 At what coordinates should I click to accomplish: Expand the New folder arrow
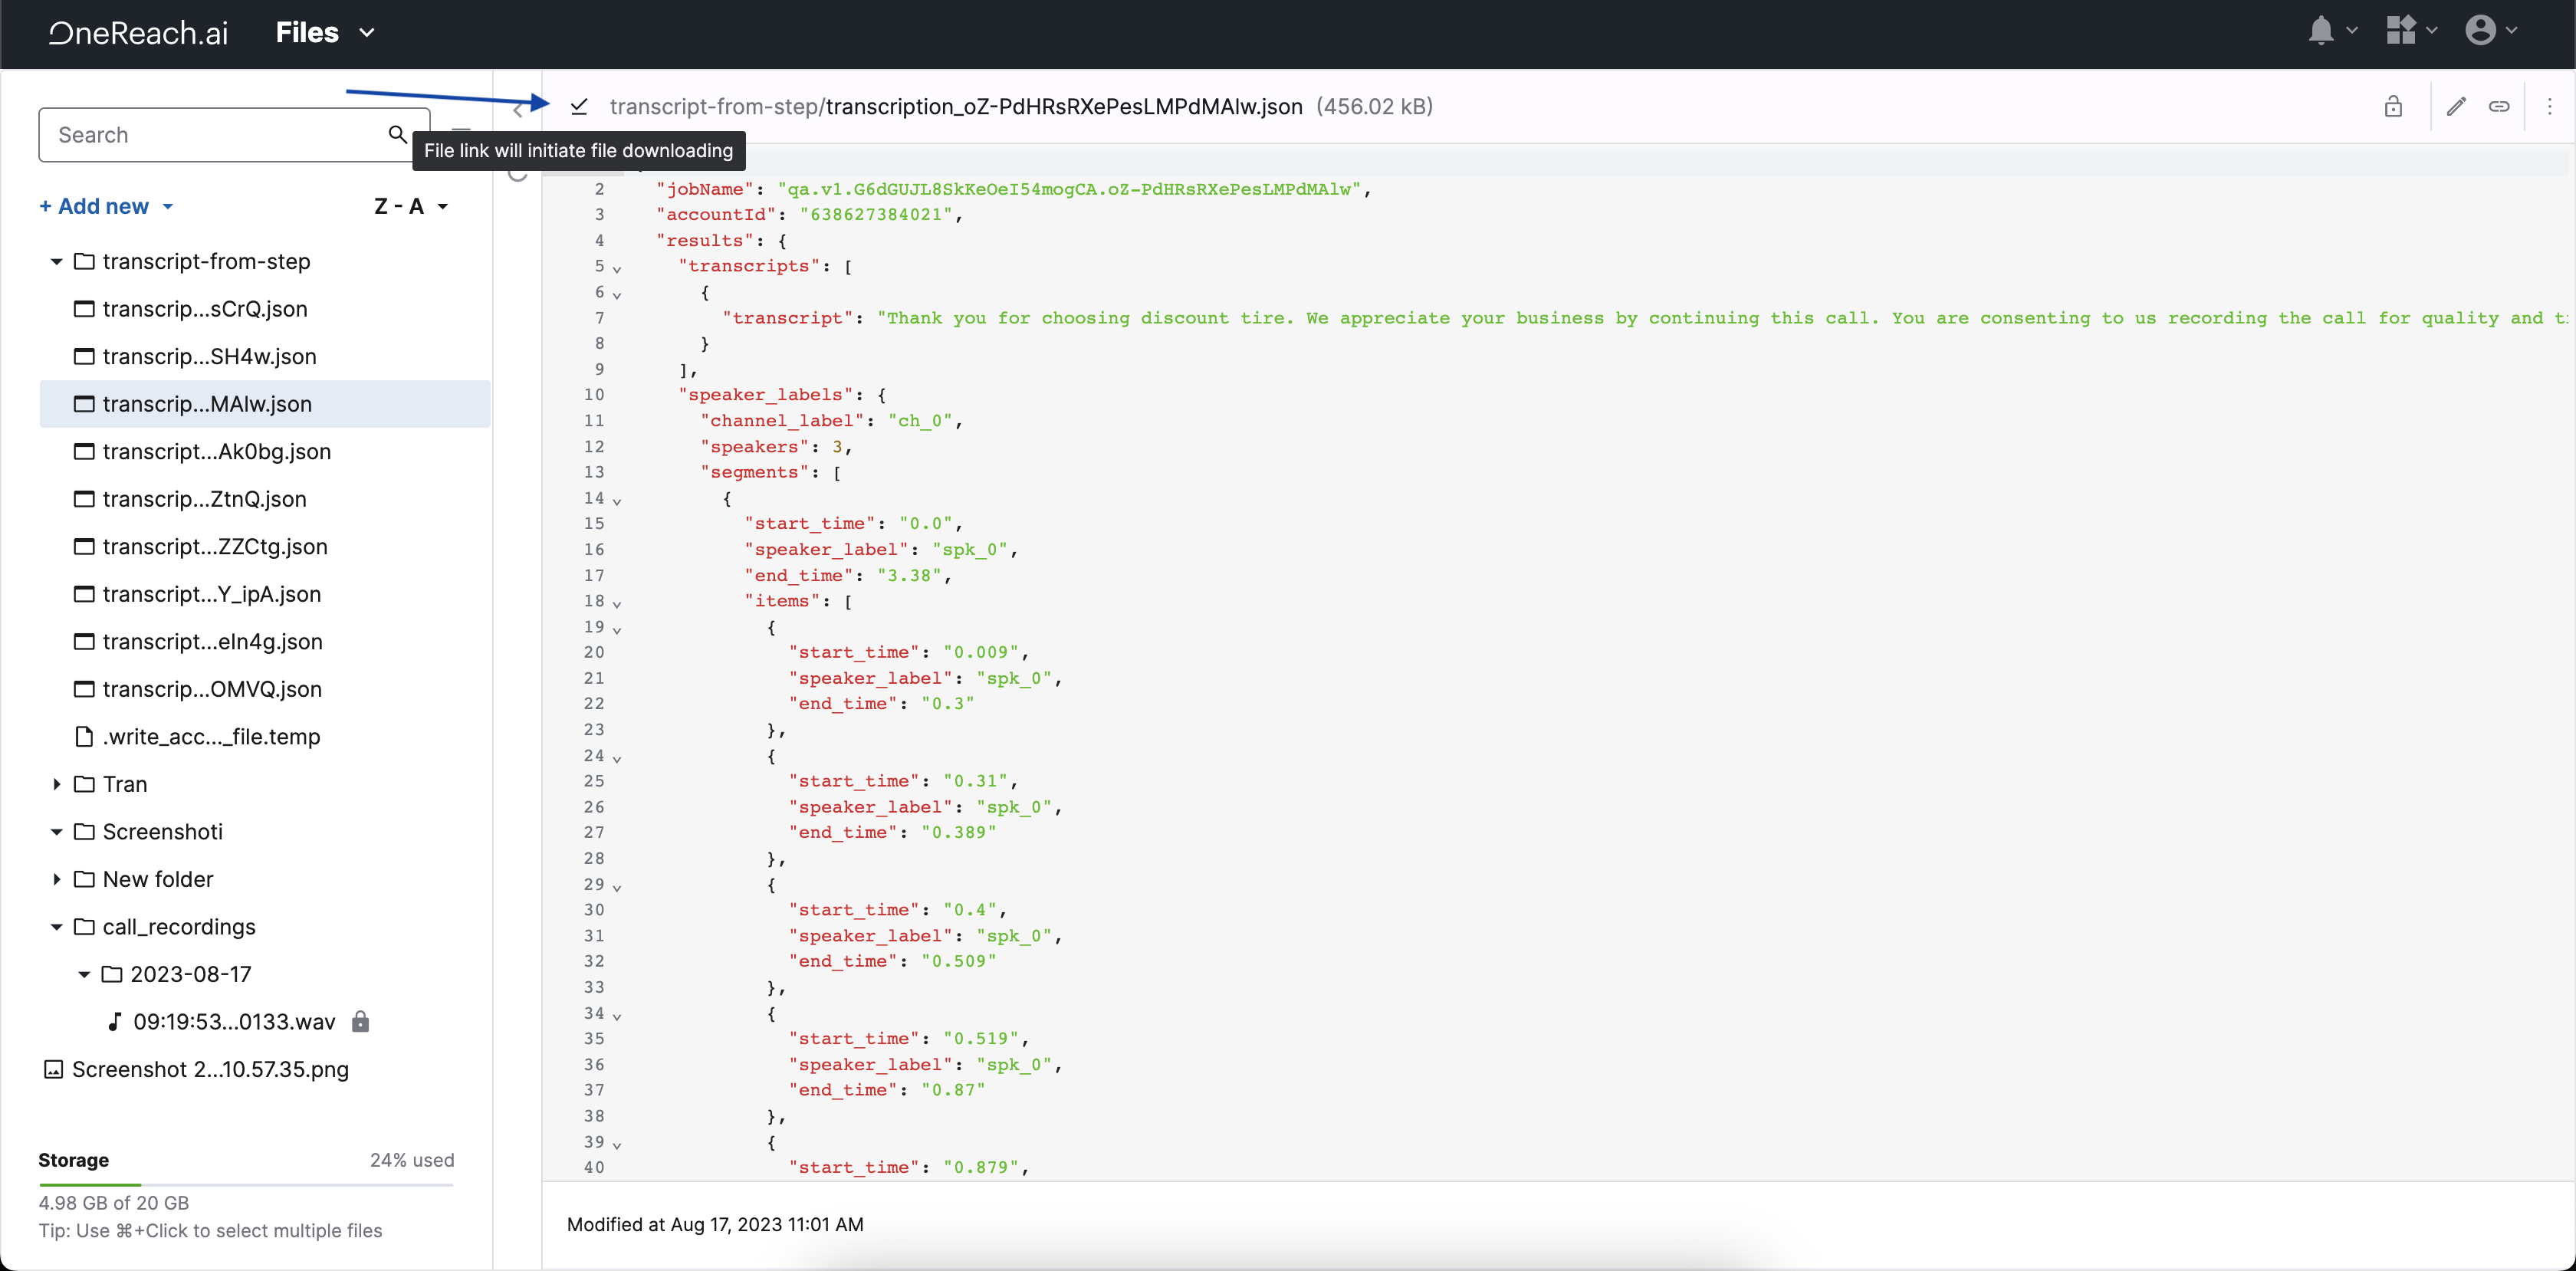pyautogui.click(x=57, y=879)
